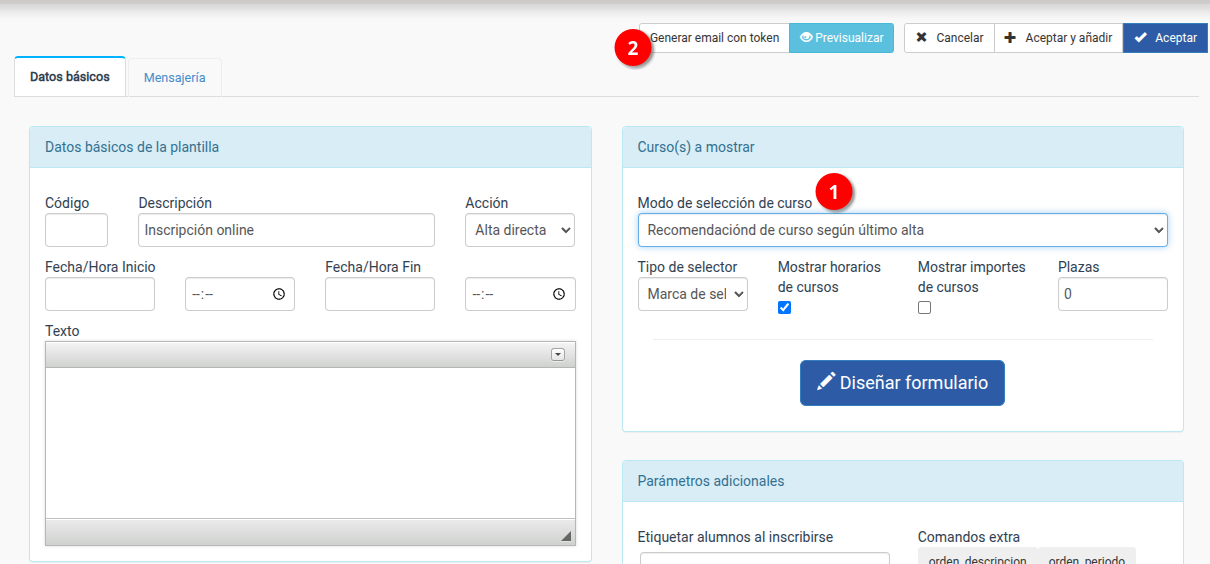Image resolution: width=1210 pixels, height=564 pixels.
Task: Enable Mostrar importes de cursos checkbox
Action: tap(924, 308)
